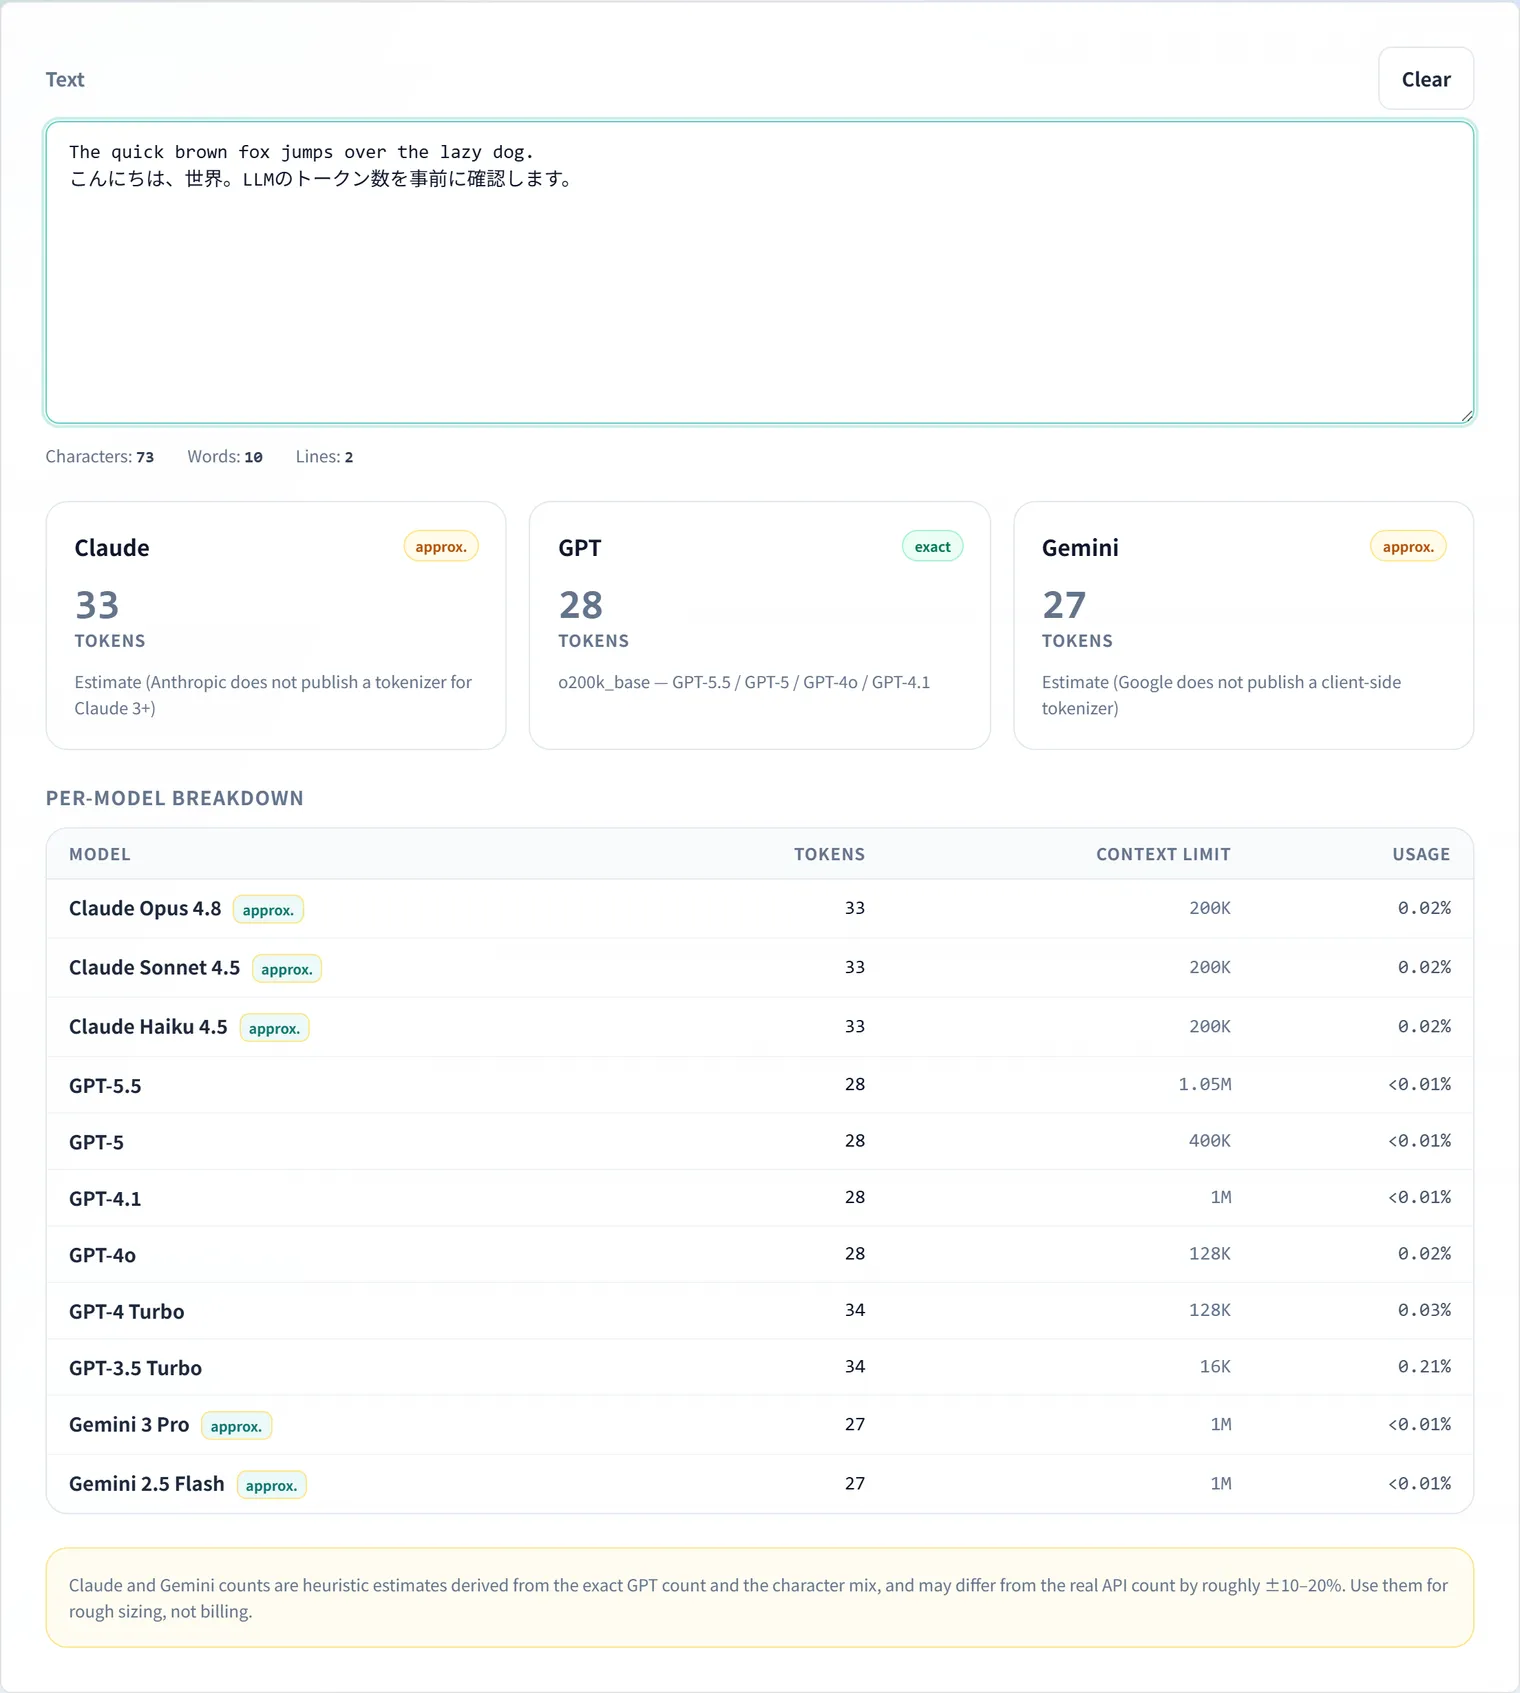Grab the textarea resize handle
Image resolution: width=1520 pixels, height=1693 pixels.
(1466, 415)
